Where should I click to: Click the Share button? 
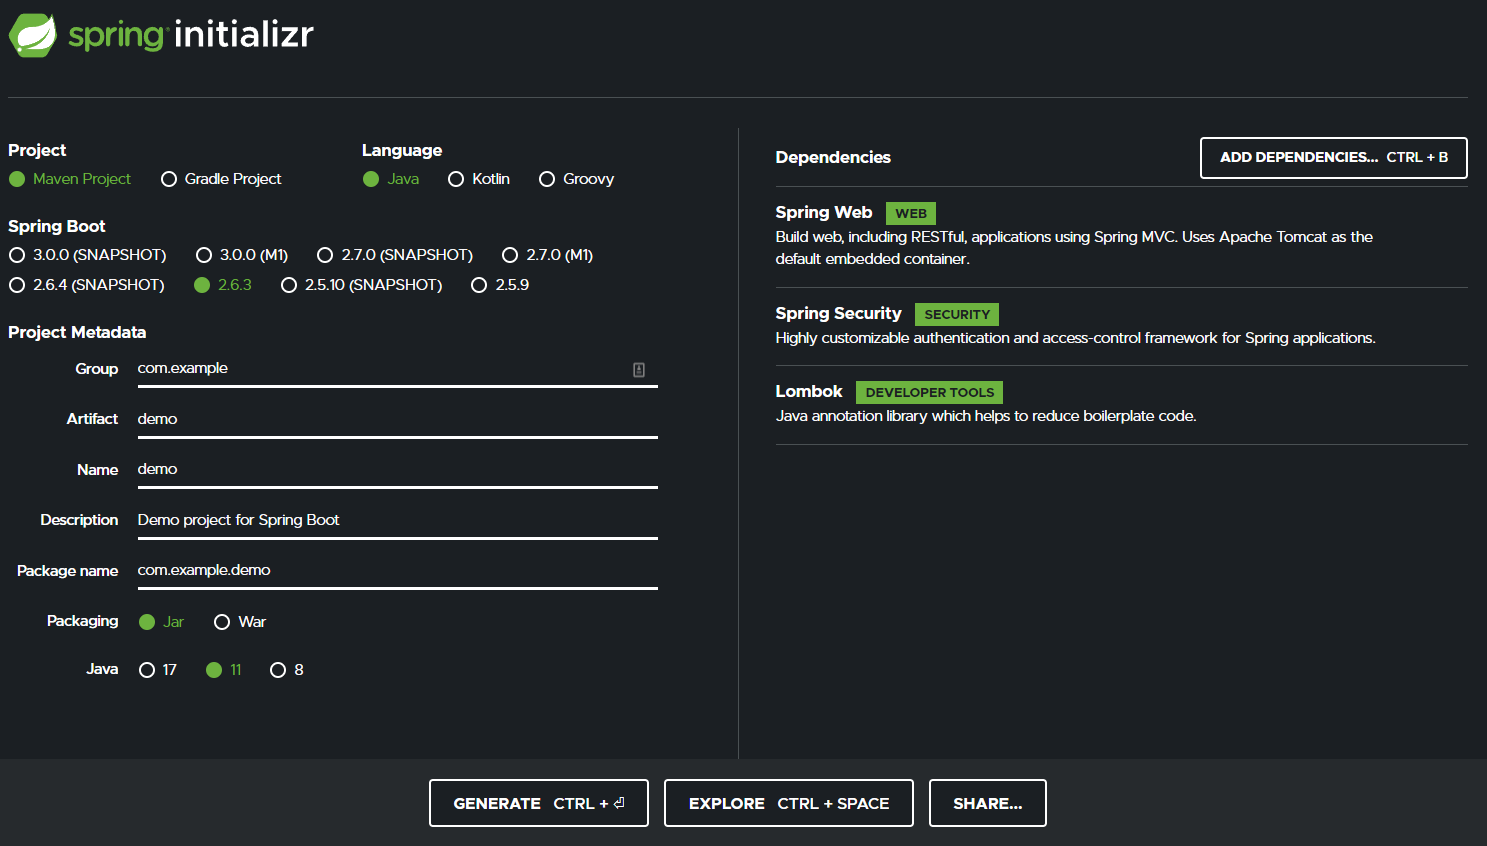[x=988, y=803]
